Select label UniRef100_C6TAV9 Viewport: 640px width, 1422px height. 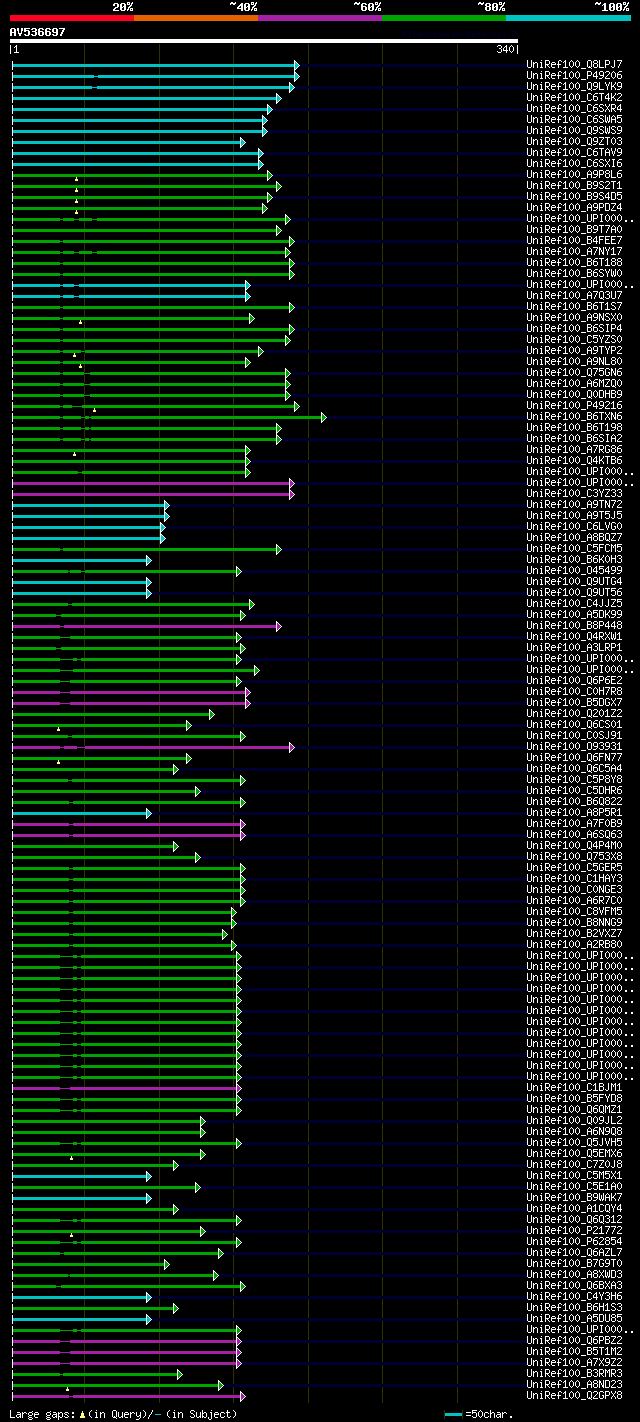tap(575, 152)
